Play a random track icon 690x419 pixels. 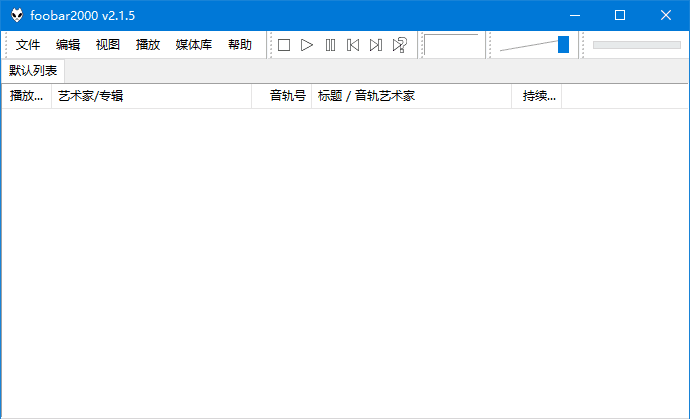tap(399, 45)
